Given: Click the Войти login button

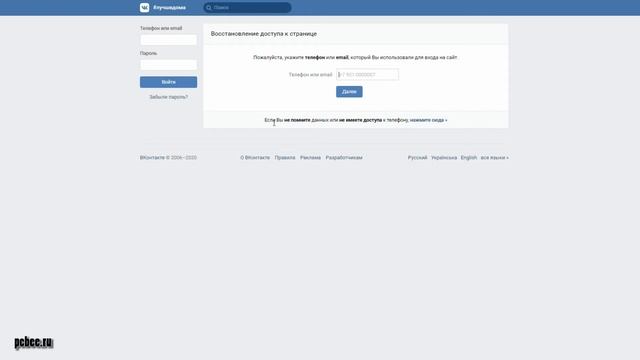Looking at the screenshot, I should tap(169, 82).
